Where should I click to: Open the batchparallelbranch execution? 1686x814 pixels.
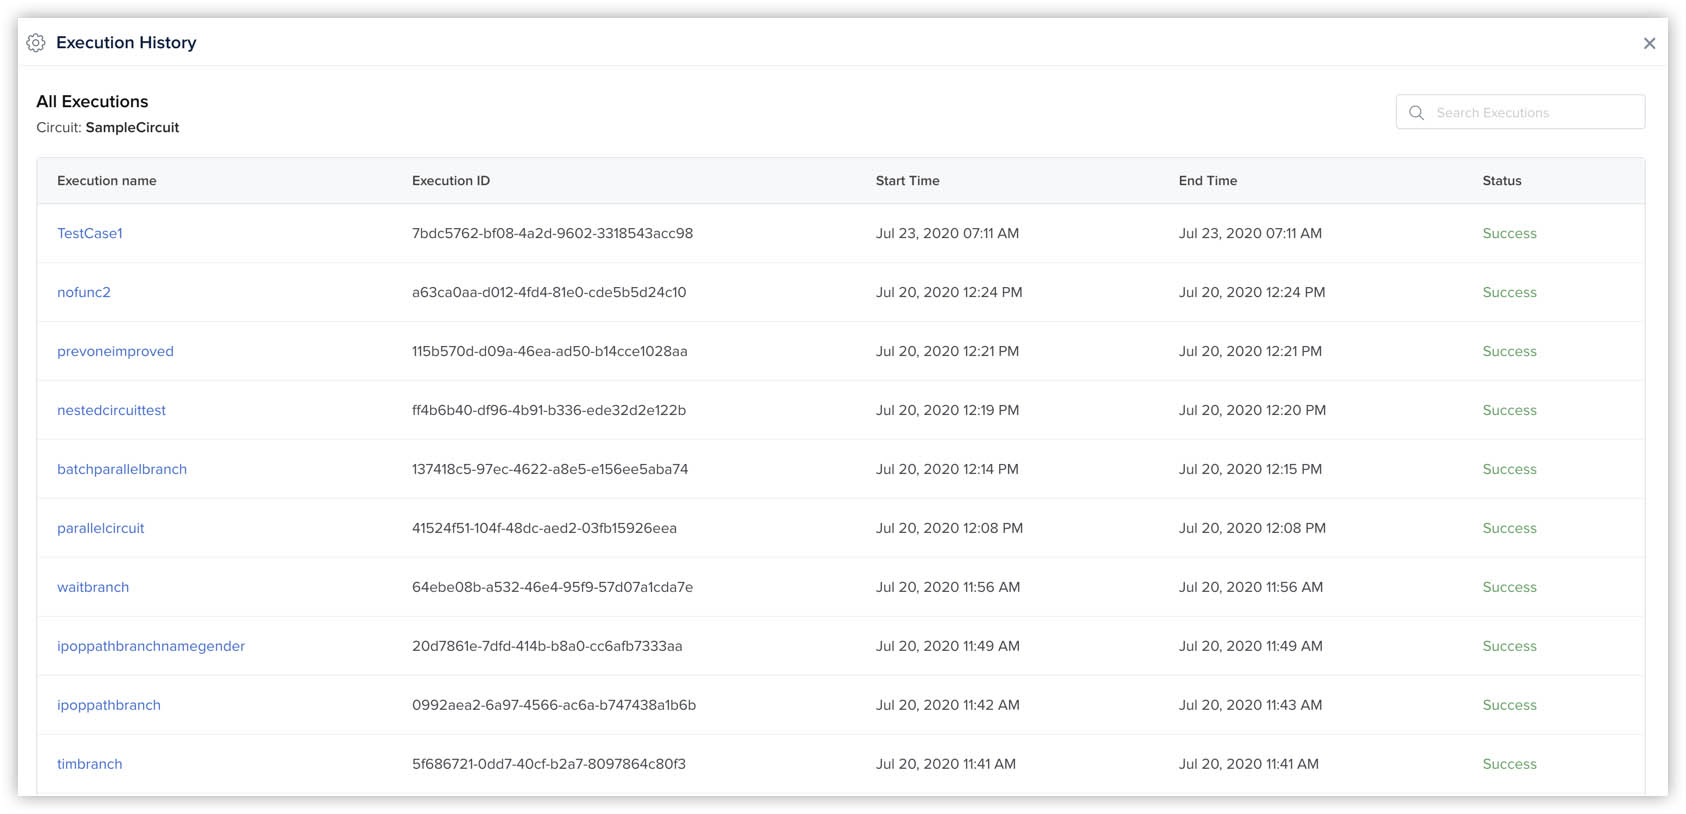click(122, 469)
